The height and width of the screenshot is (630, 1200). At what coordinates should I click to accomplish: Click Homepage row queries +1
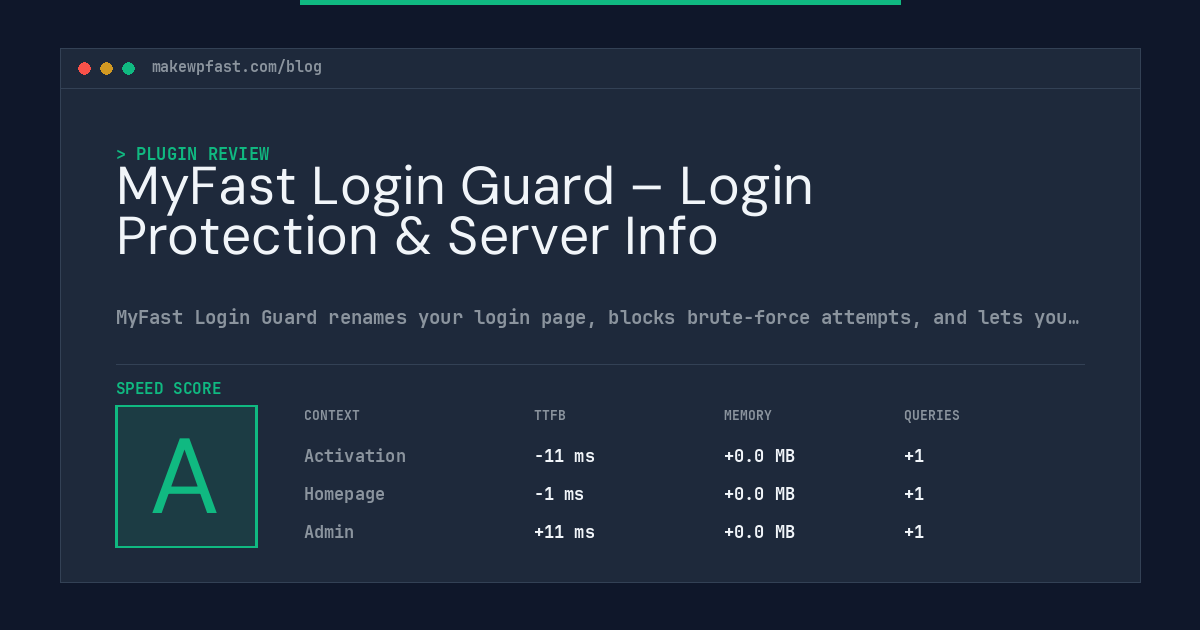coord(914,494)
